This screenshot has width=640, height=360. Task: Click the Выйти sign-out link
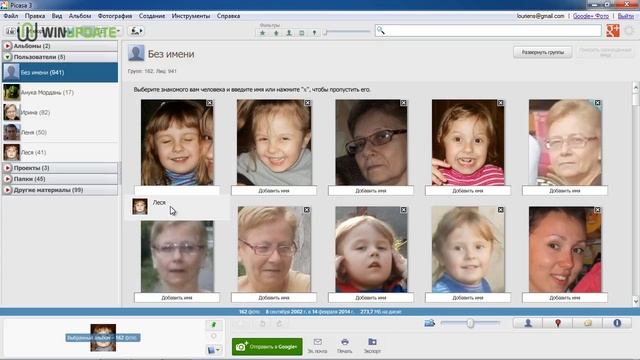(626, 16)
